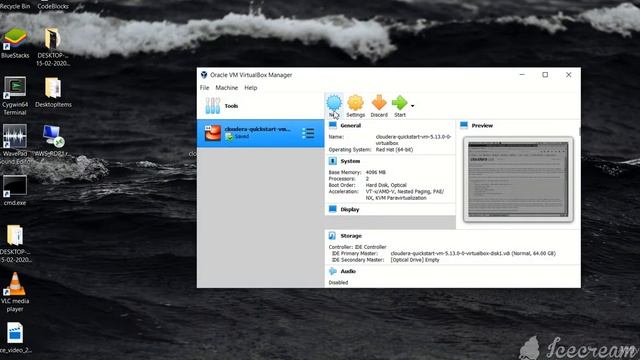Click the Audio speaker icon
This screenshot has width=640, height=360.
tap(333, 271)
